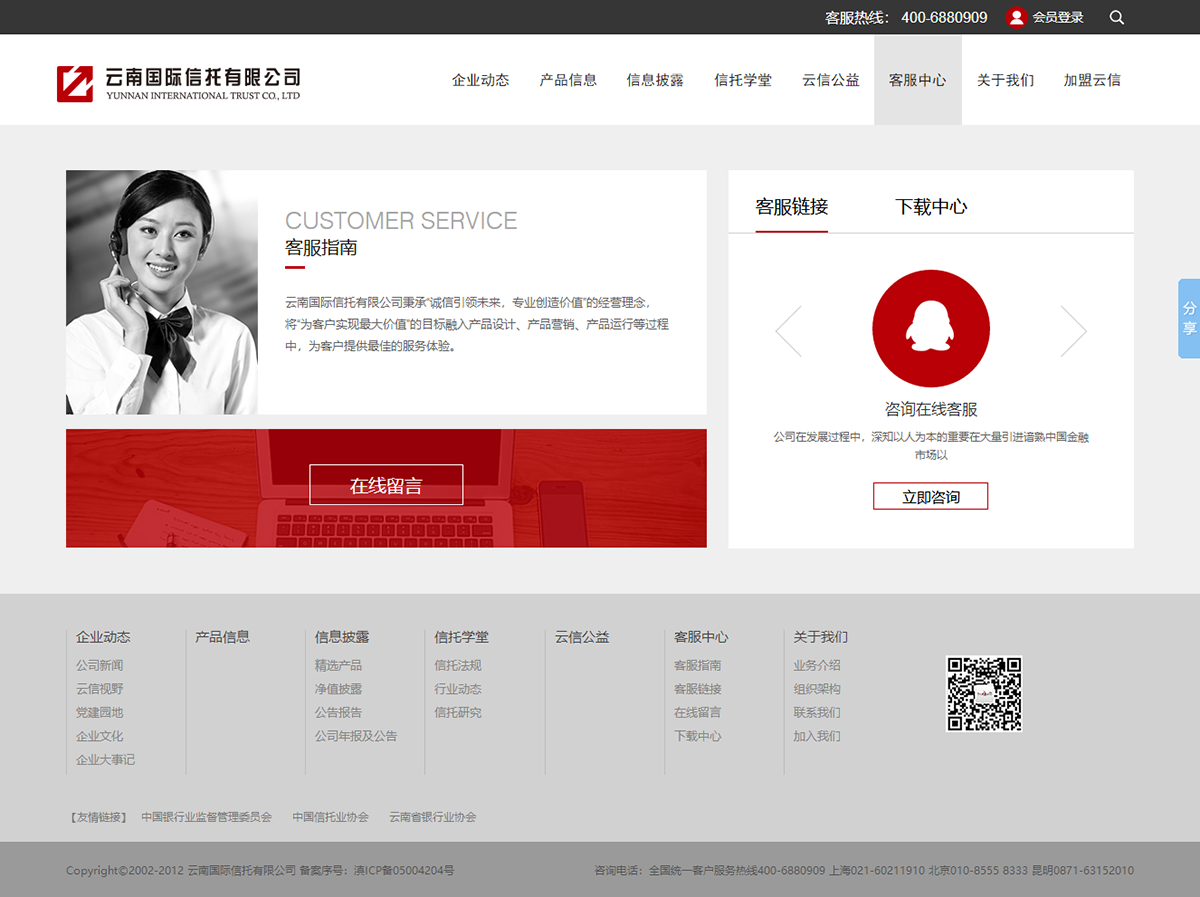Click the 在线留言 button on red banner
1200x897 pixels.
[x=386, y=486]
